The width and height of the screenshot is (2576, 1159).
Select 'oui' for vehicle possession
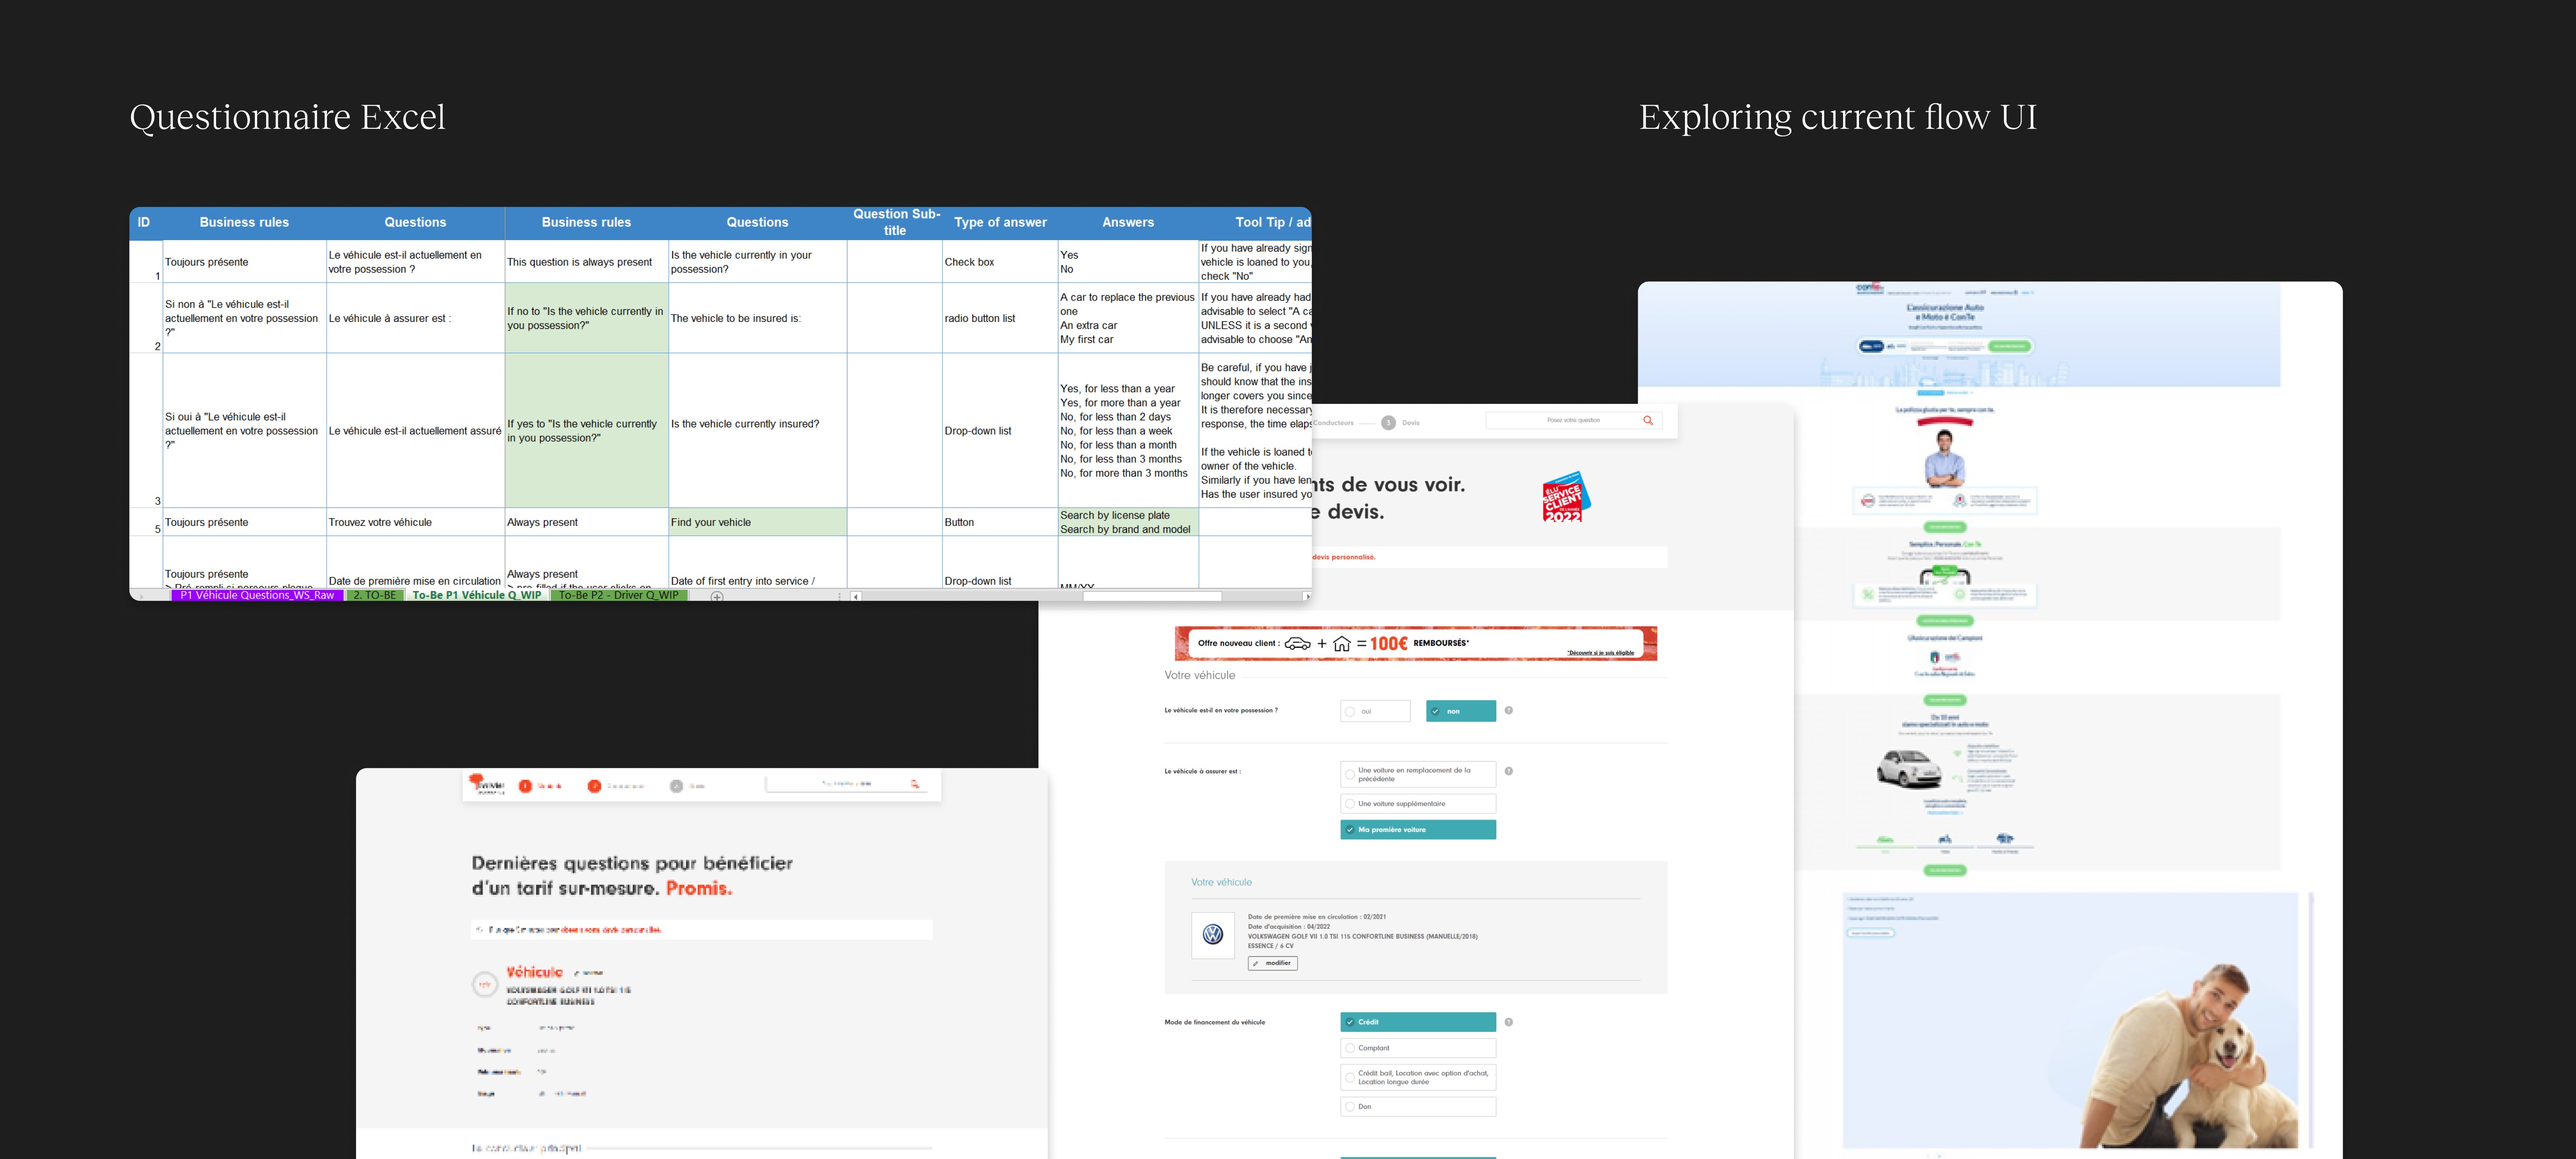(1375, 711)
